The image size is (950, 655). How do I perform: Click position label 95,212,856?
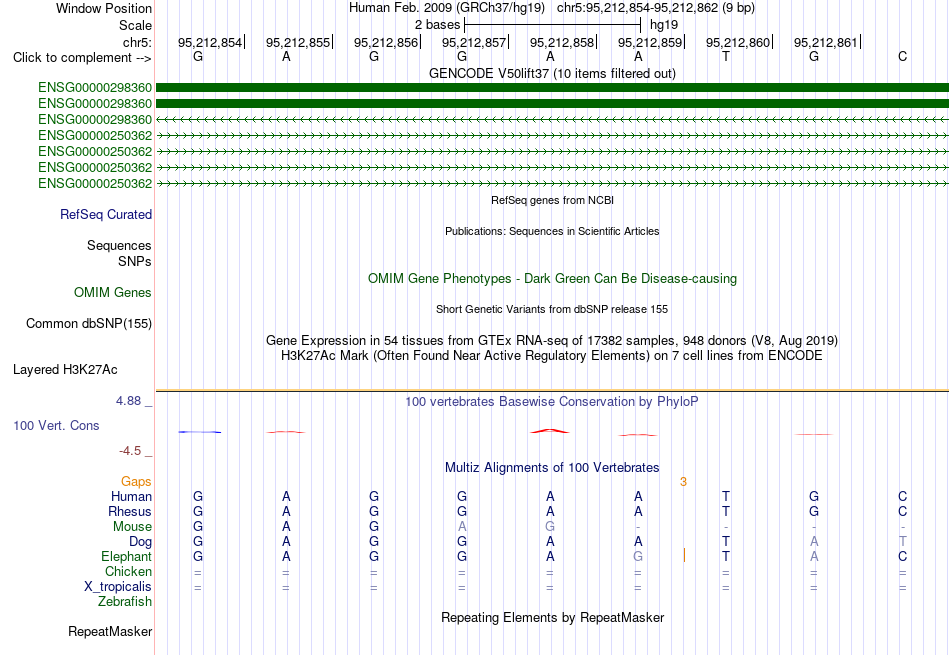click(x=386, y=42)
